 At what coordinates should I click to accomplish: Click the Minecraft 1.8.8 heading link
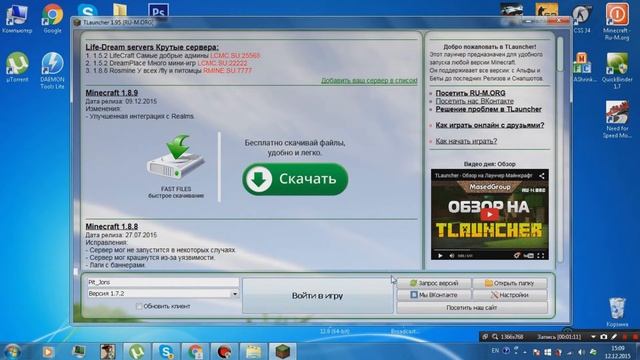pyautogui.click(x=111, y=227)
